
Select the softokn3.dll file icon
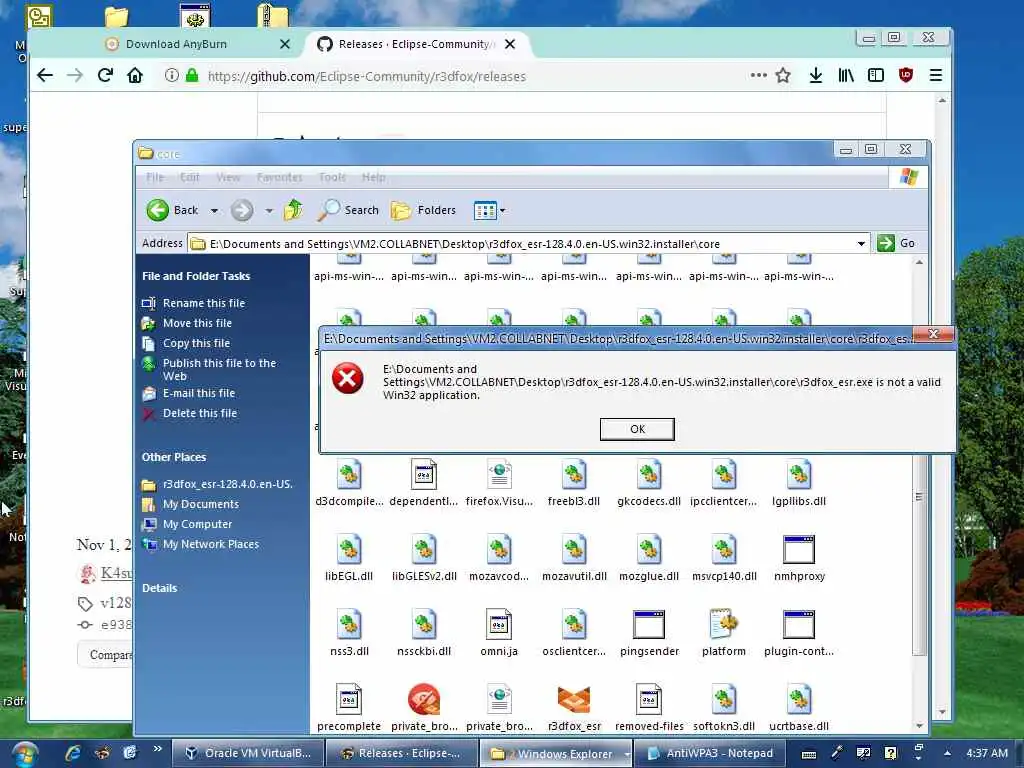click(x=724, y=699)
